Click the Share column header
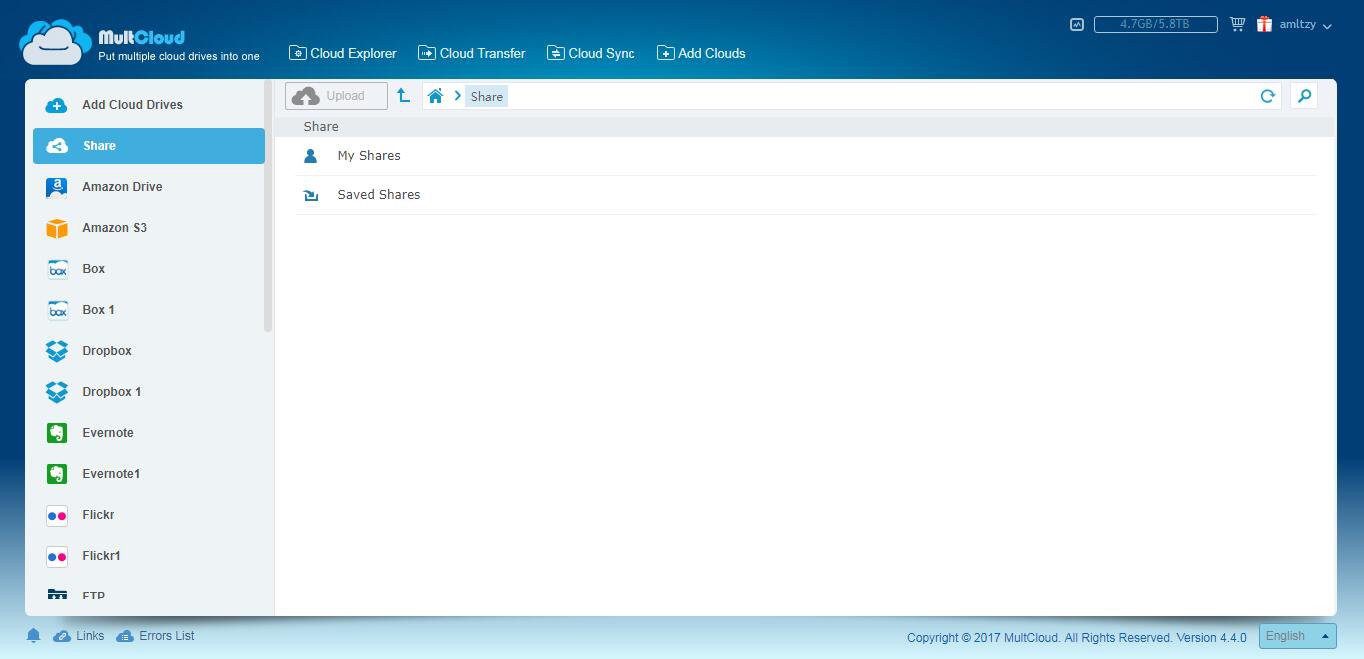This screenshot has width=1364, height=659. pos(321,127)
